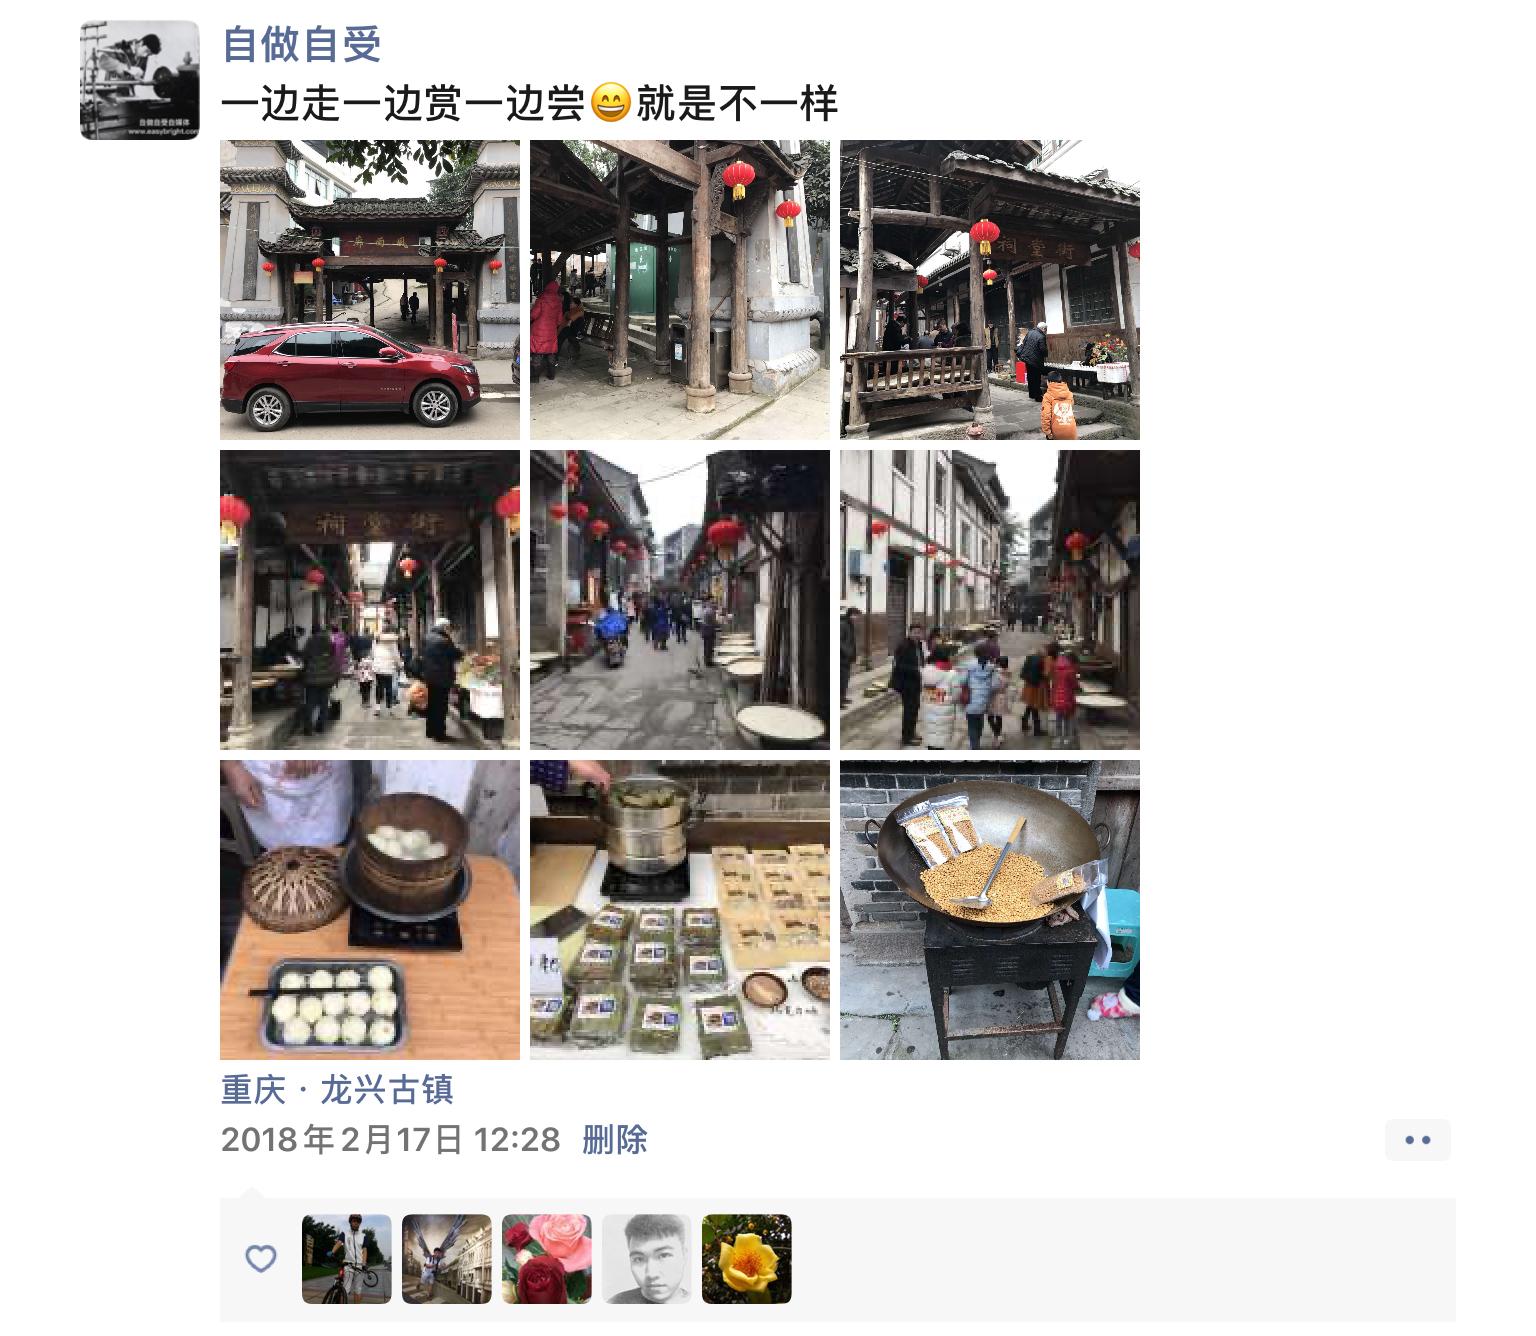The width and height of the screenshot is (1536, 1336).
Task: Open the winged figure avatar in likes
Action: [x=447, y=1259]
